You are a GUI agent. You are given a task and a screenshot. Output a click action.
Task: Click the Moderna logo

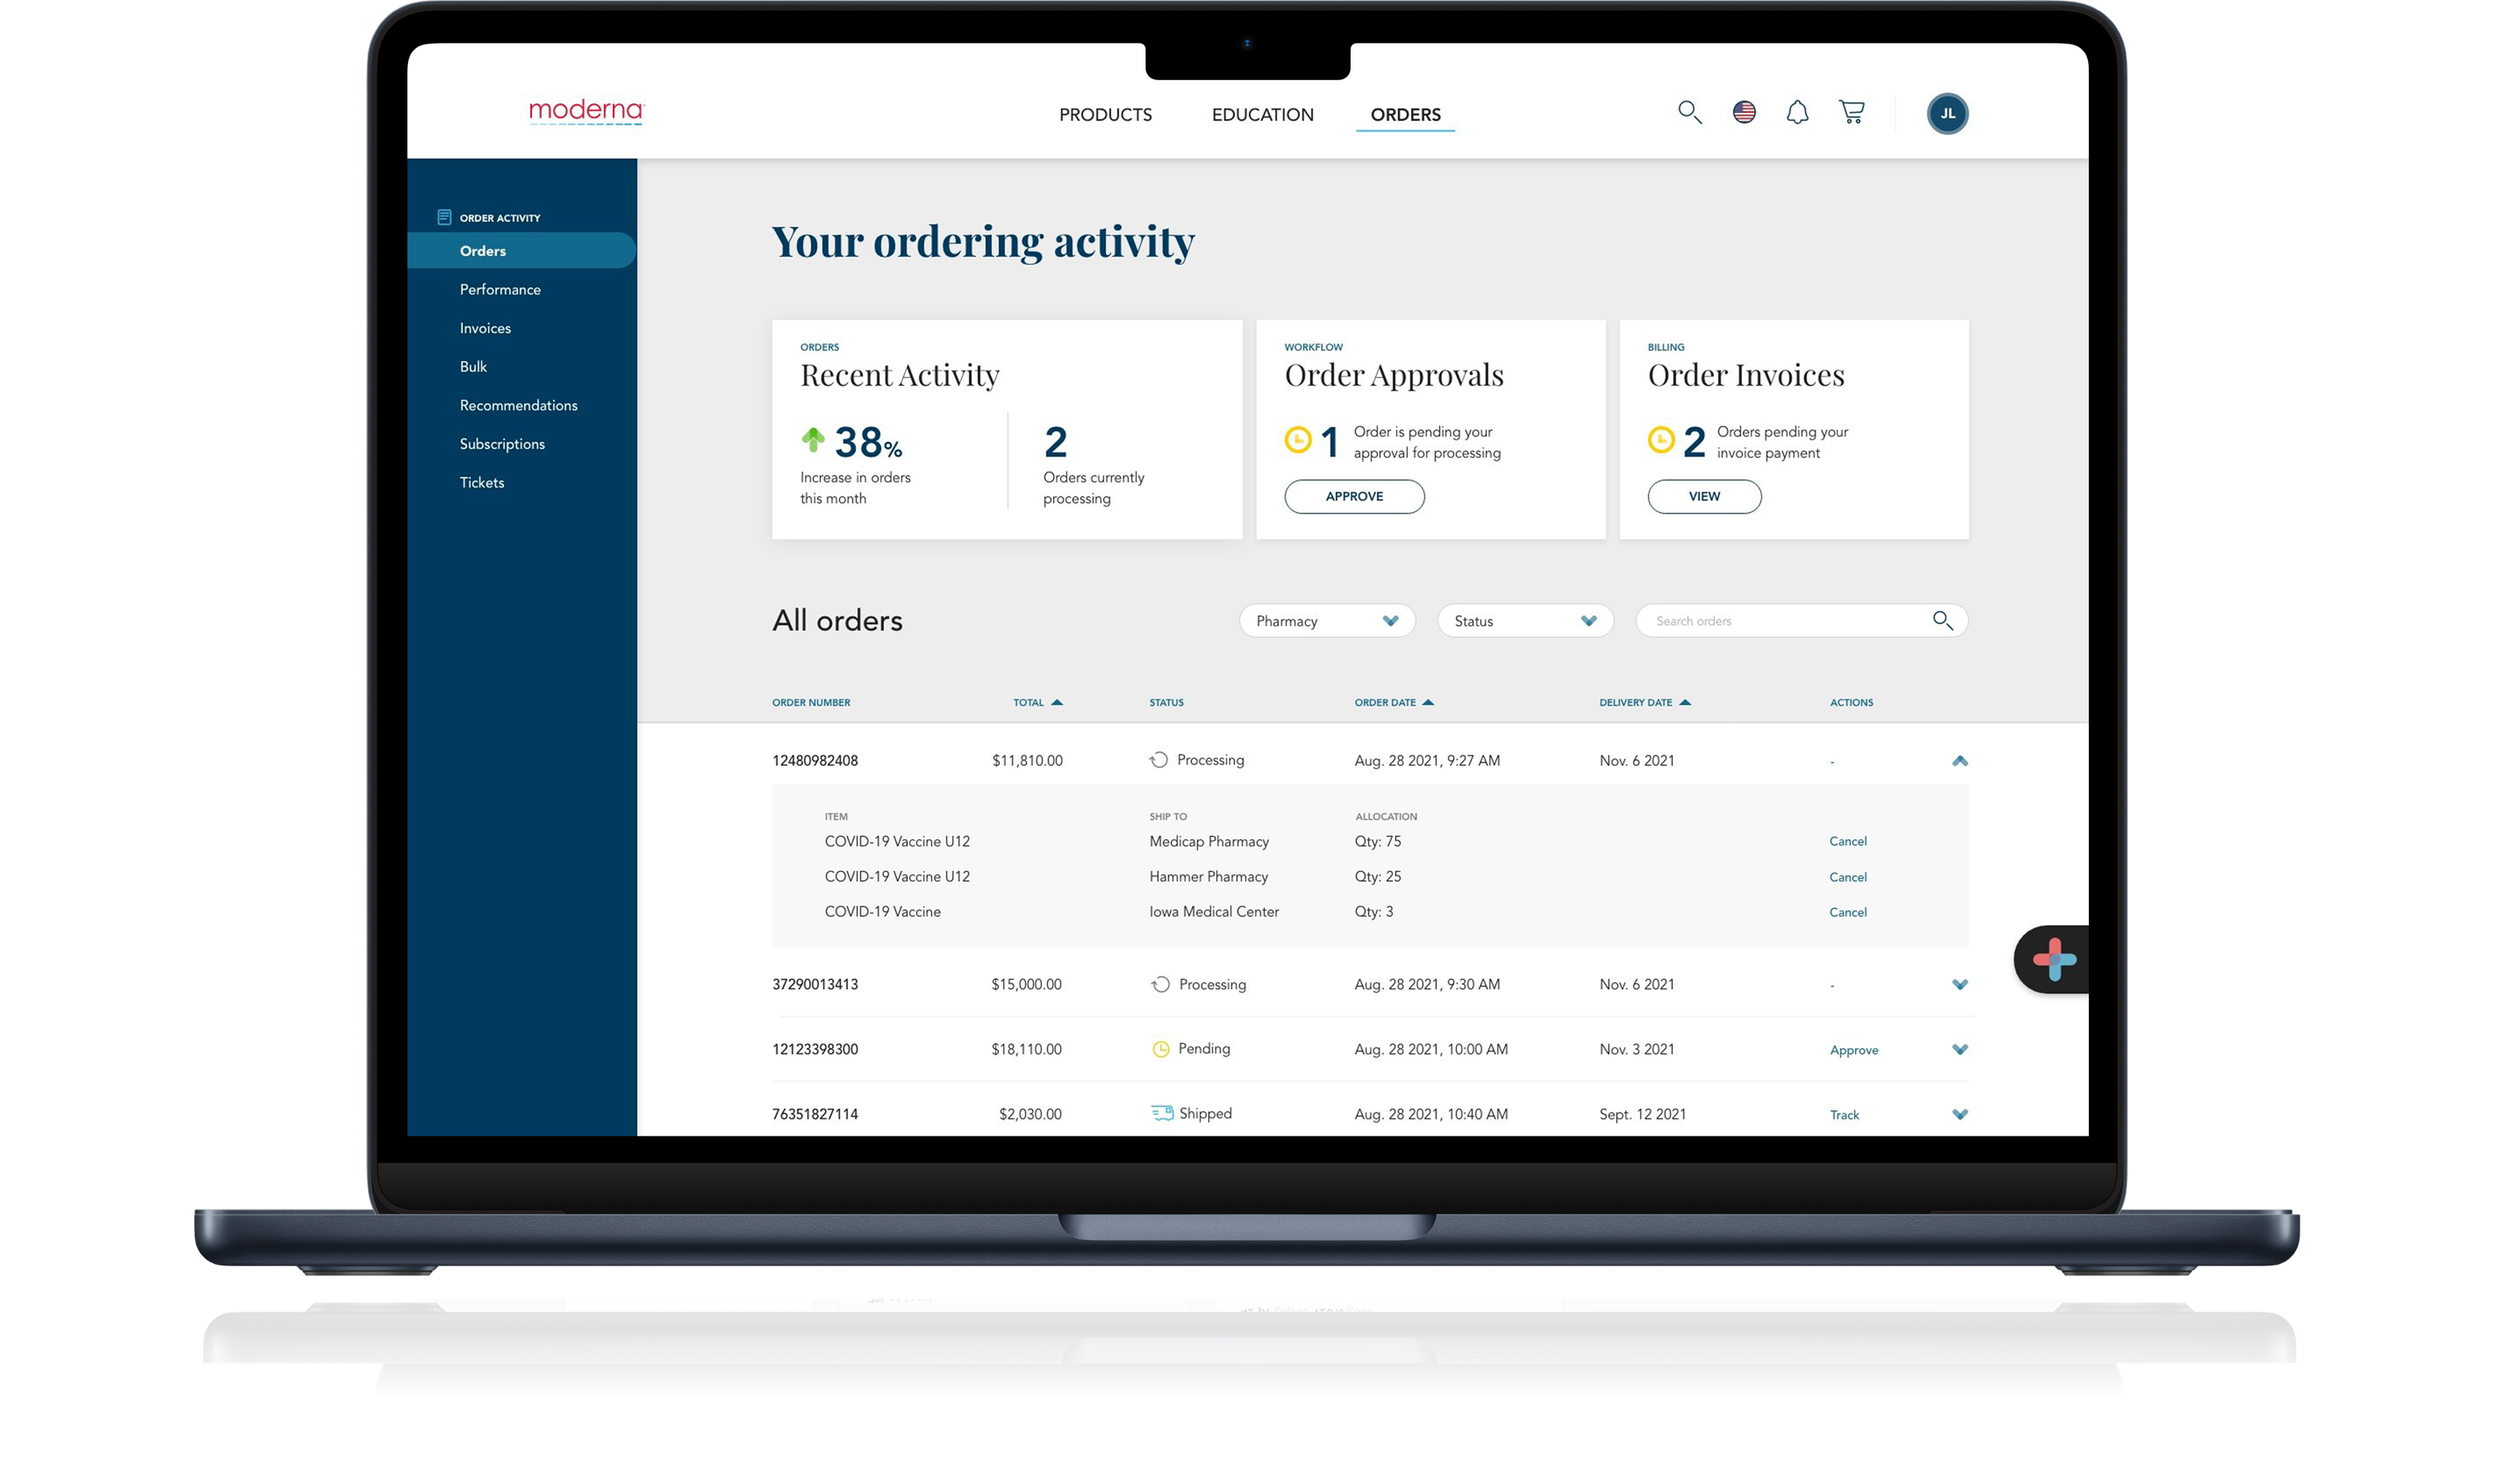pyautogui.click(x=586, y=111)
